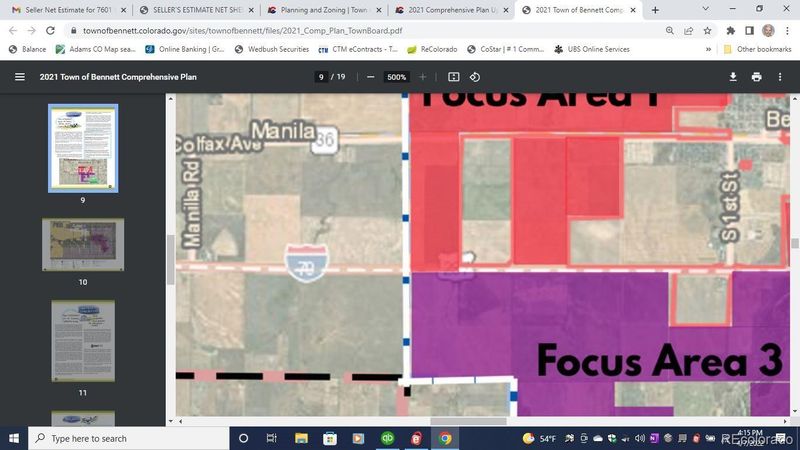Image resolution: width=800 pixels, height=450 pixels.
Task: Close the Planning and Zoning tab
Action: click(x=378, y=10)
